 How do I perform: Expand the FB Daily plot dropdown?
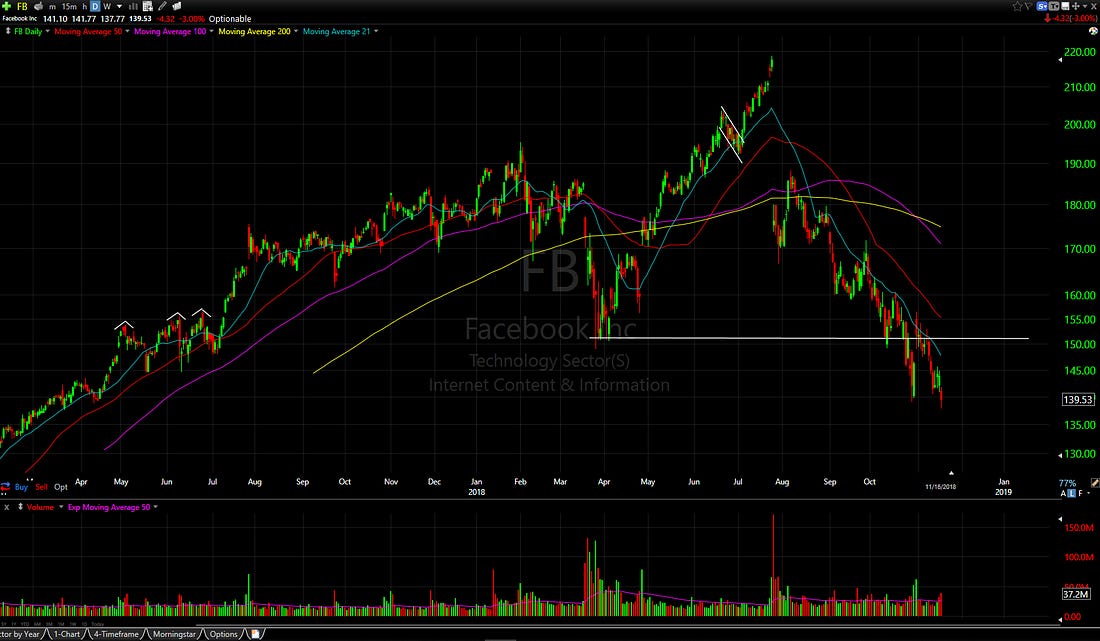coord(48,32)
